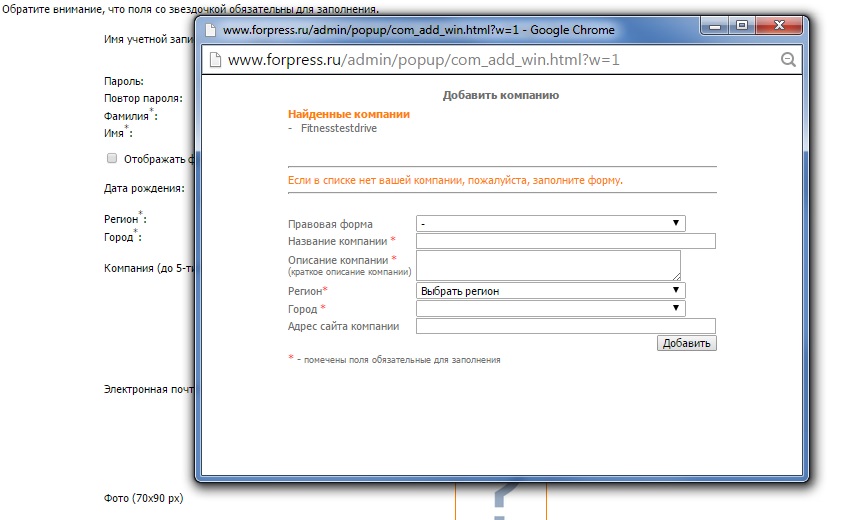Focus the Описание компании text area
The width and height of the screenshot is (853, 520).
(548, 265)
